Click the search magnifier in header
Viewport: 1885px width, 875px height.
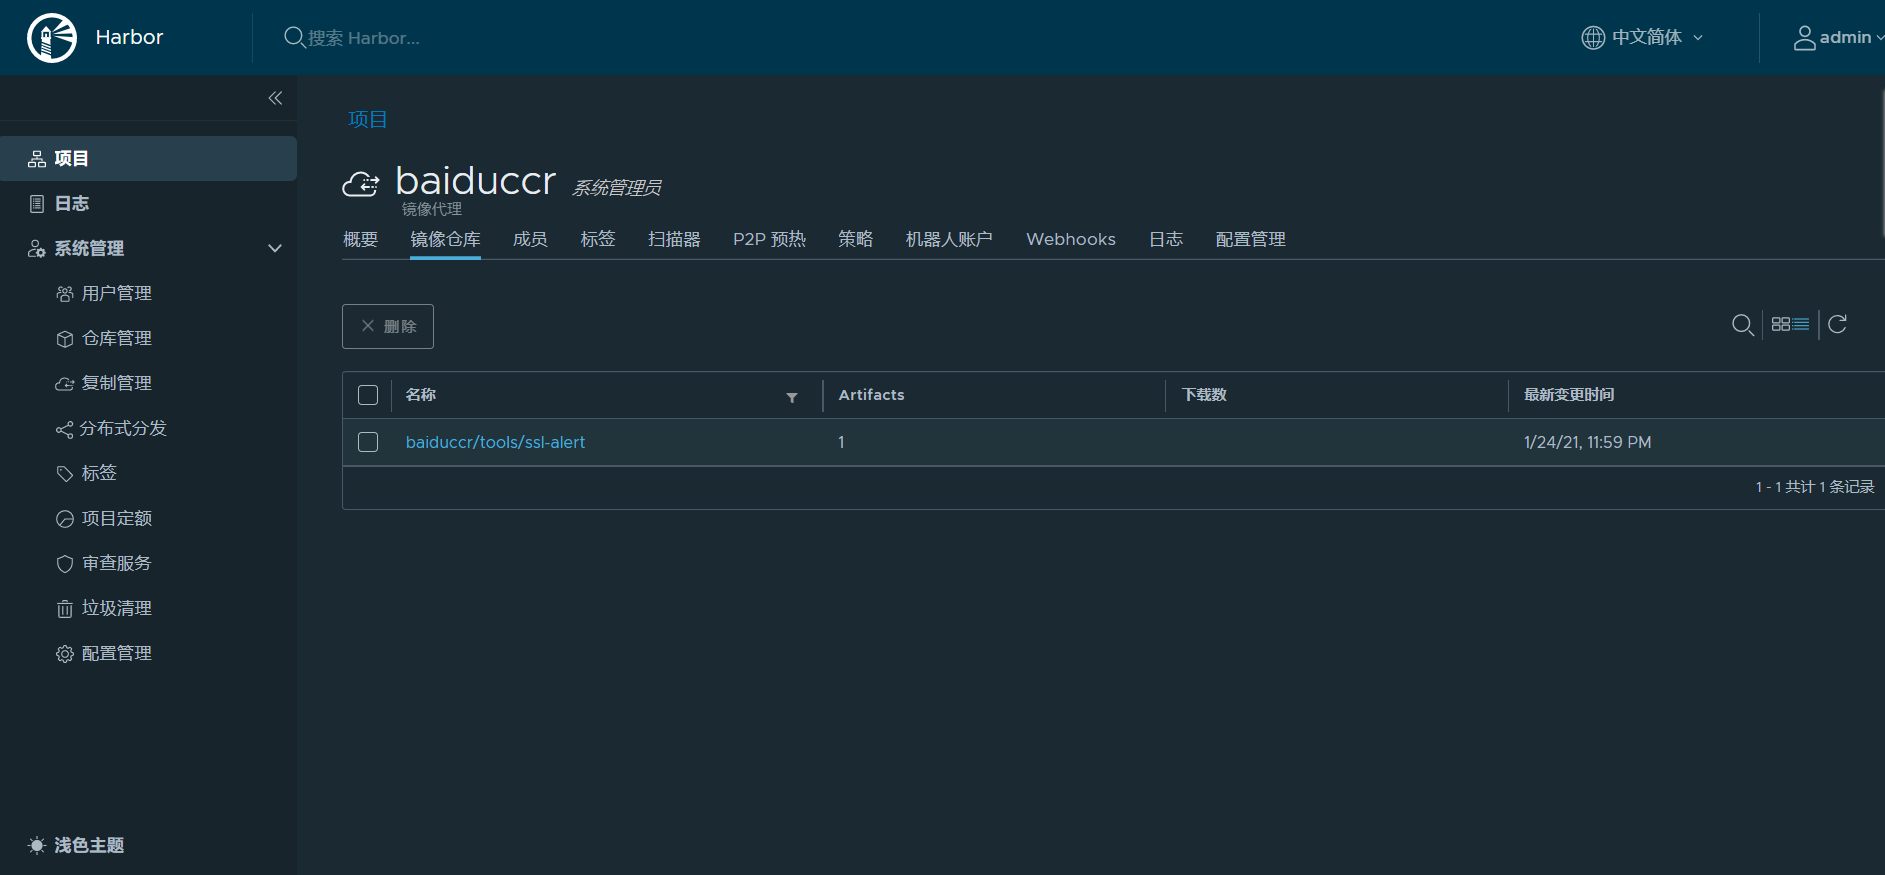pos(294,37)
